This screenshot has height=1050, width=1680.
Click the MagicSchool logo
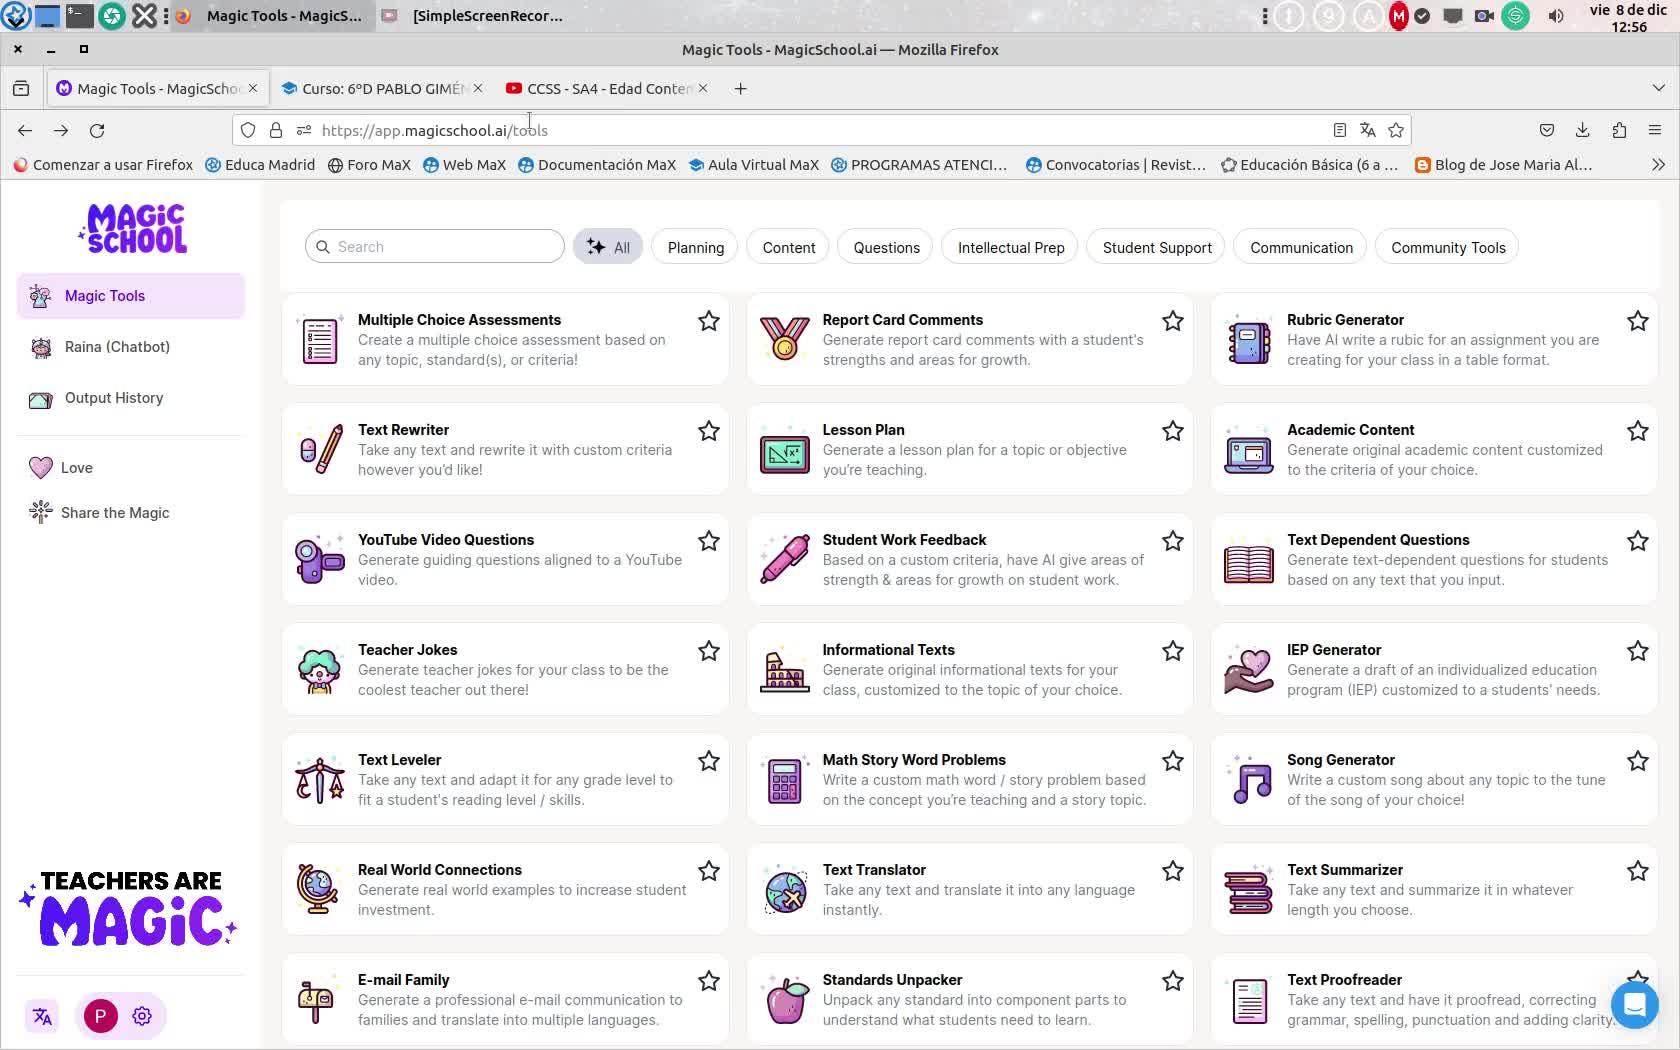[x=133, y=229]
